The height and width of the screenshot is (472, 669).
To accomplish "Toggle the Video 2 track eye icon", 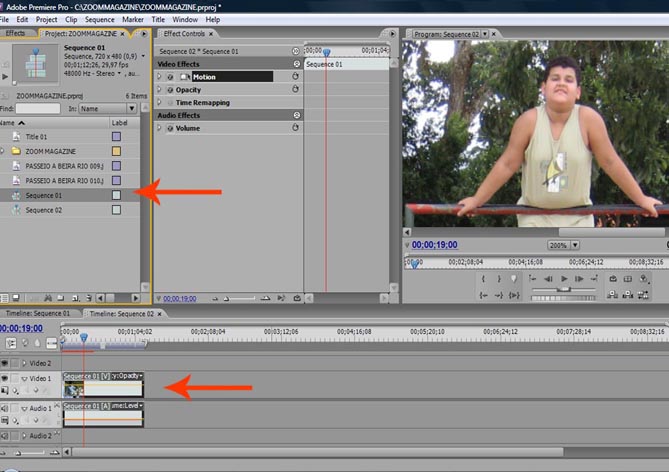I will [x=6, y=363].
